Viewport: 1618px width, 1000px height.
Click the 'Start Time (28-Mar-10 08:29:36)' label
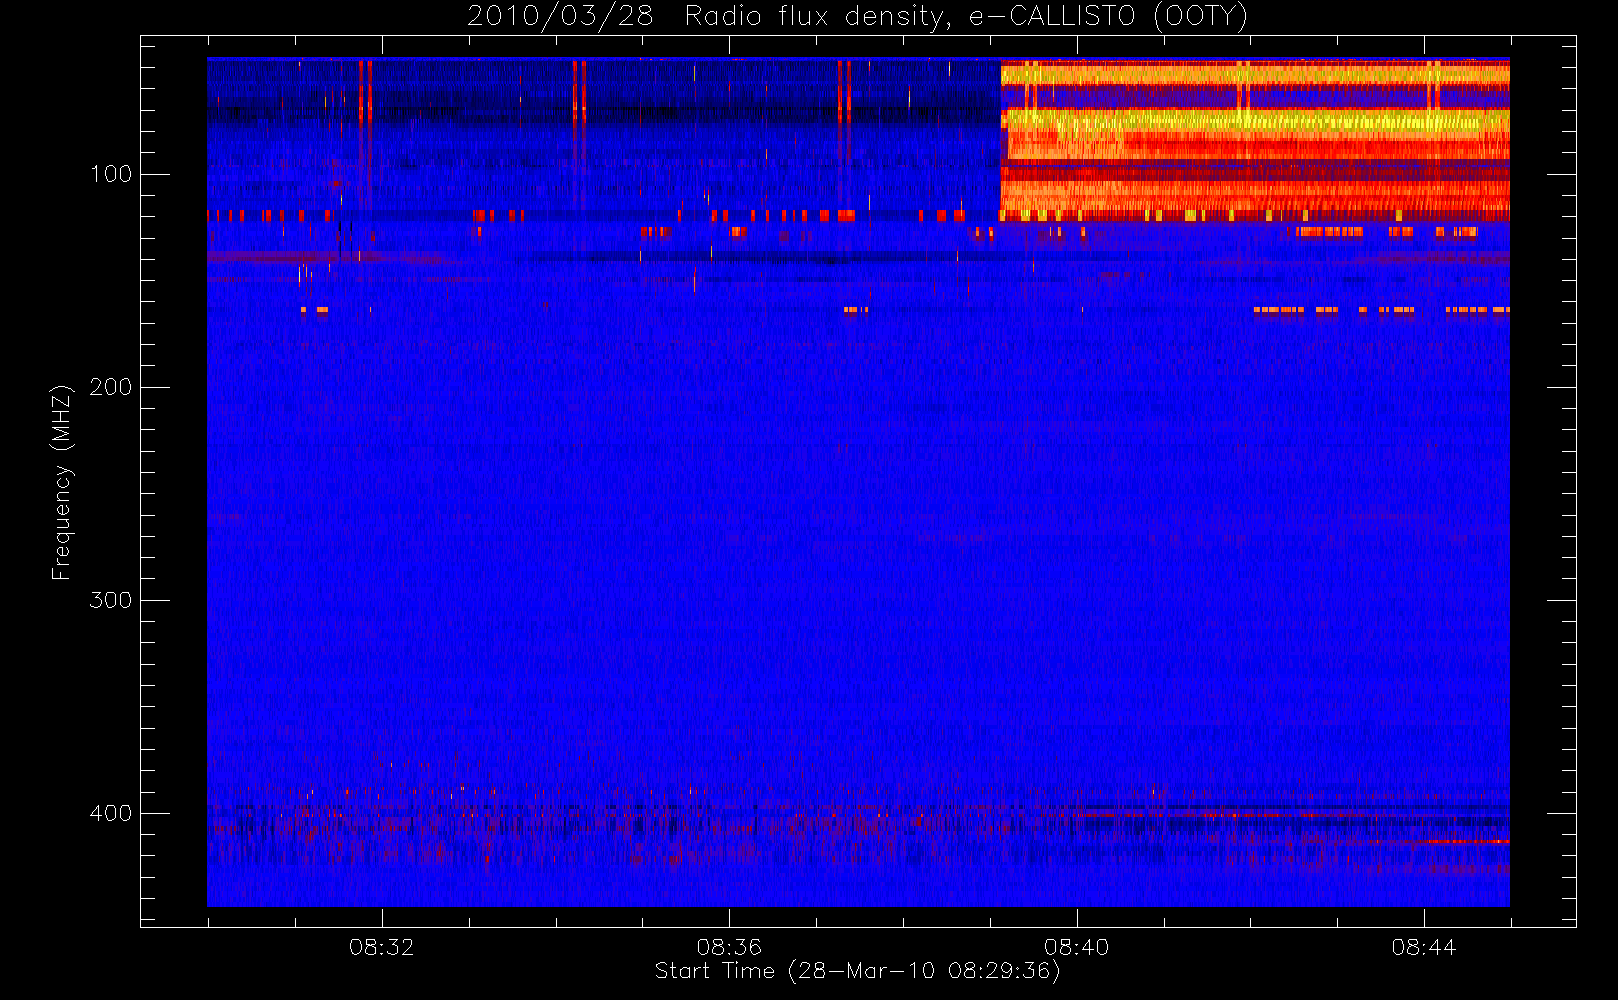click(x=857, y=971)
